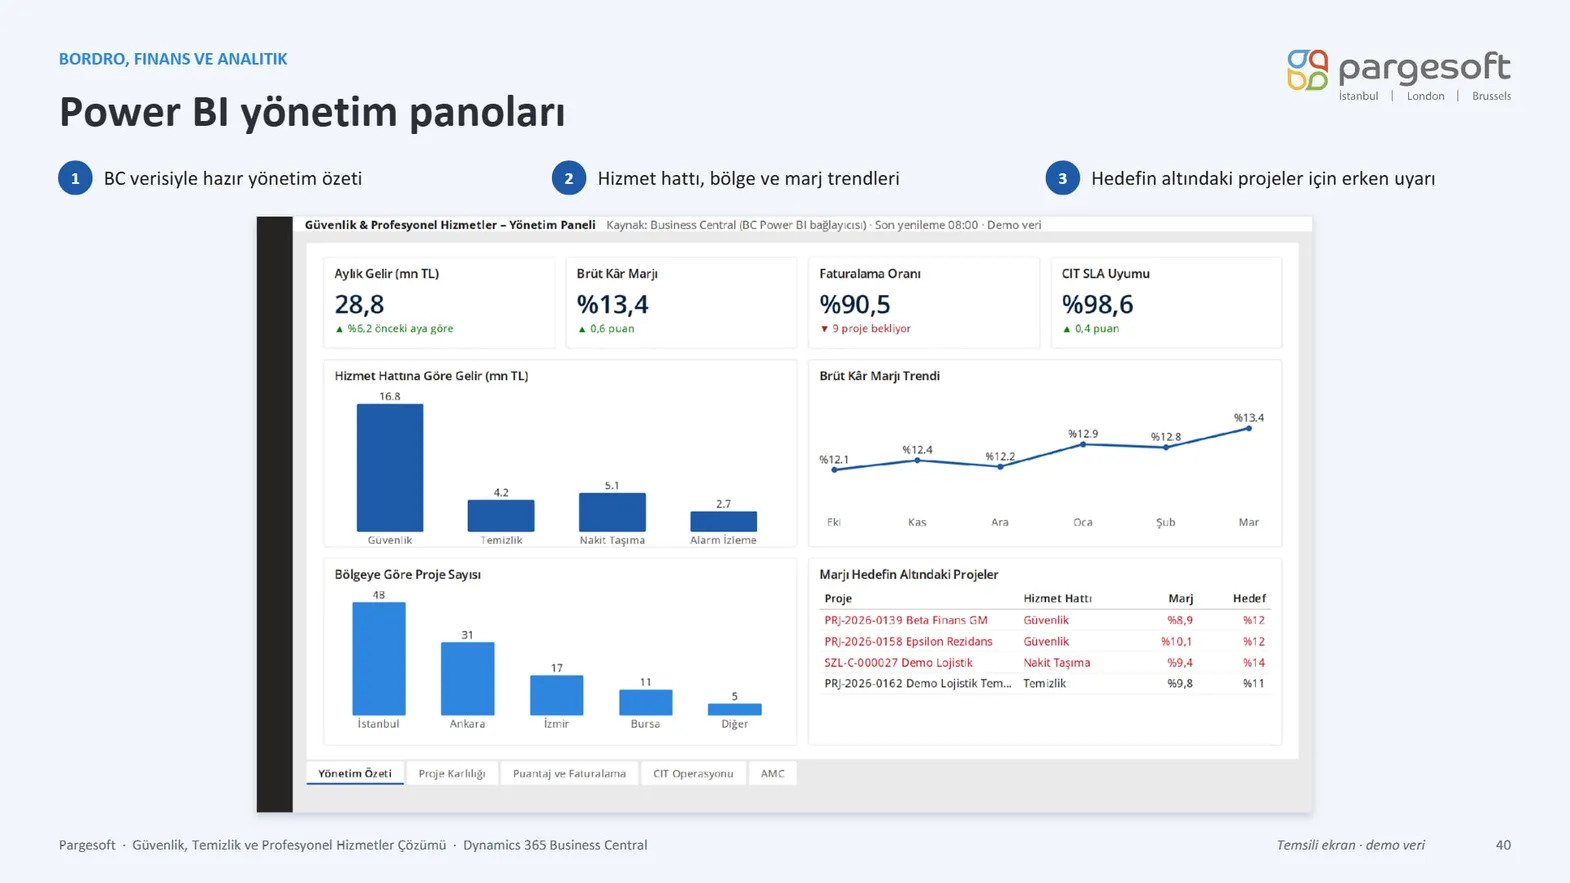Select the Oca data point %12.9 on the trend line
Screen dimensions: 1570x883
(1083, 444)
